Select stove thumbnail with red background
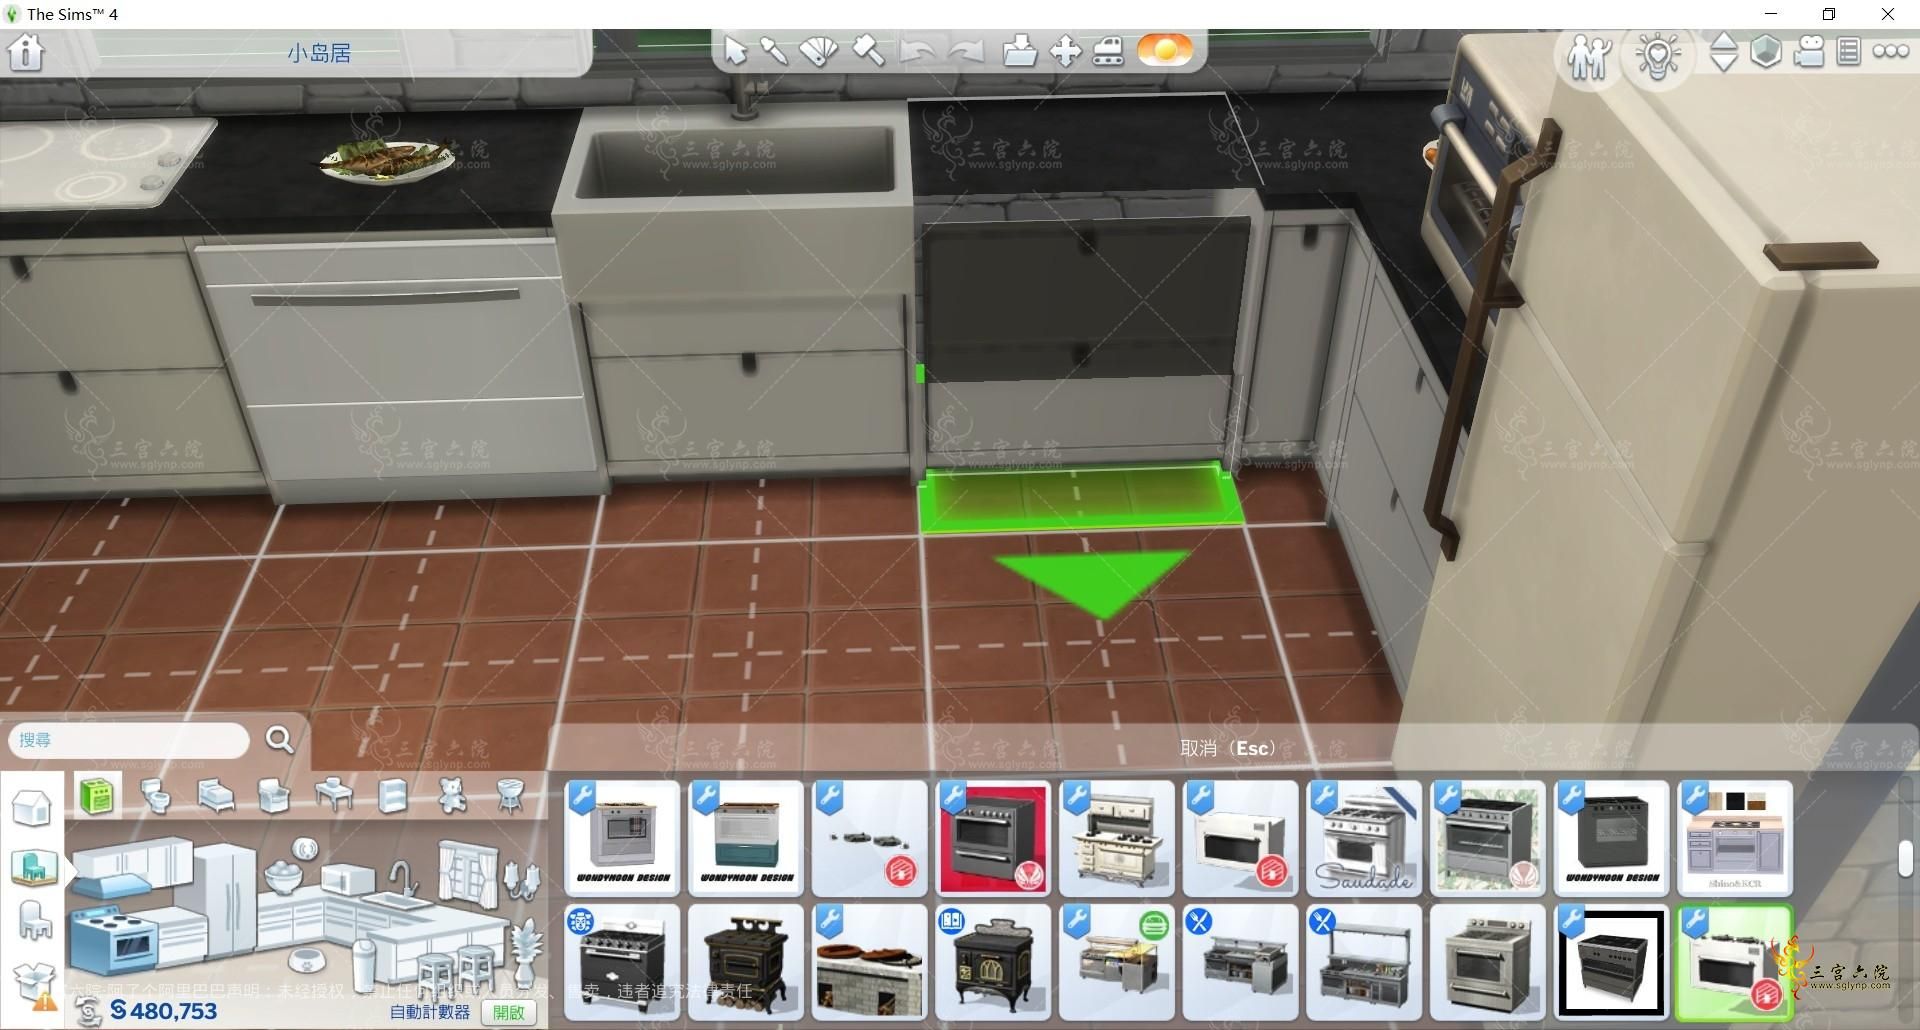The width and height of the screenshot is (1920, 1030). click(993, 838)
